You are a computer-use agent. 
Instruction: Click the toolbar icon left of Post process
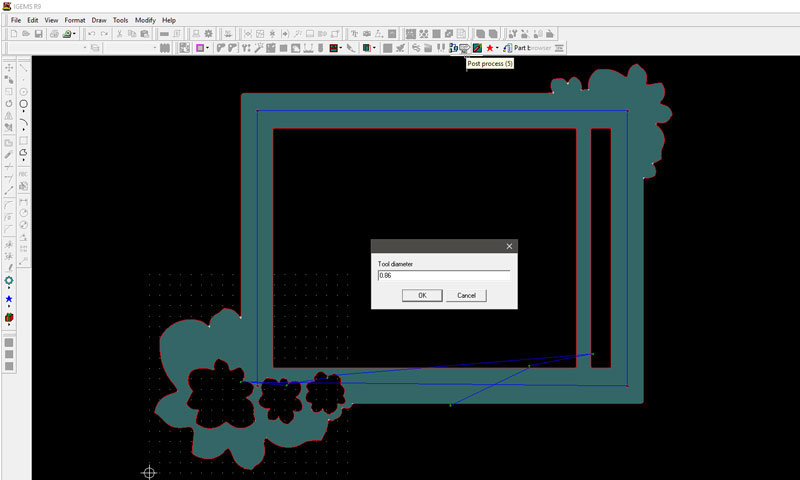[453, 48]
